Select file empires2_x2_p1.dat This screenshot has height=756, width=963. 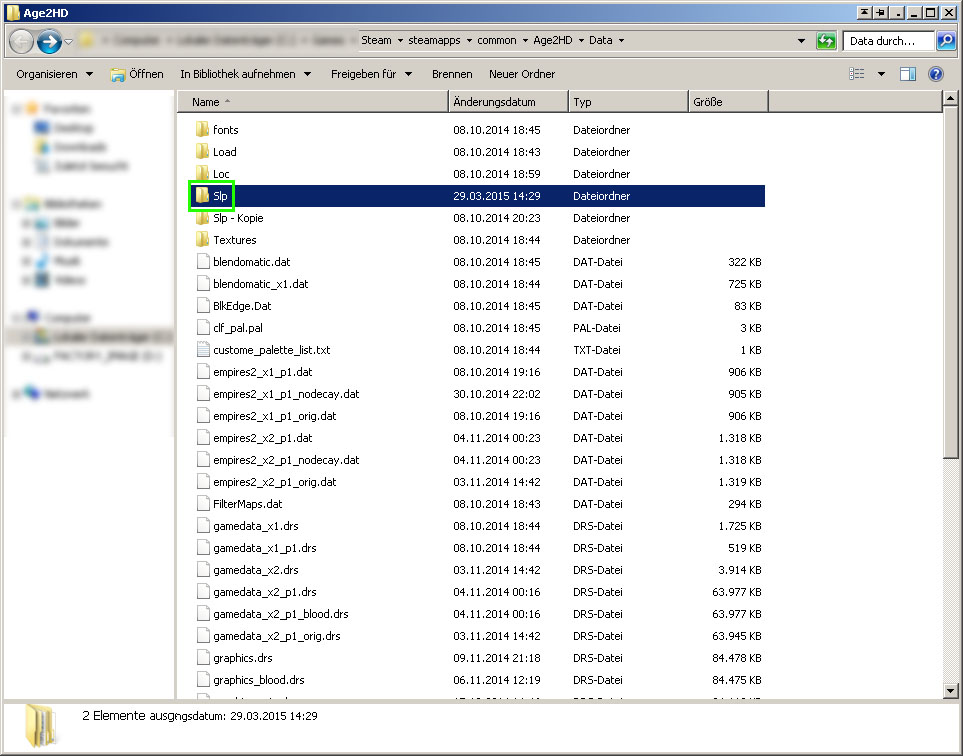262,438
